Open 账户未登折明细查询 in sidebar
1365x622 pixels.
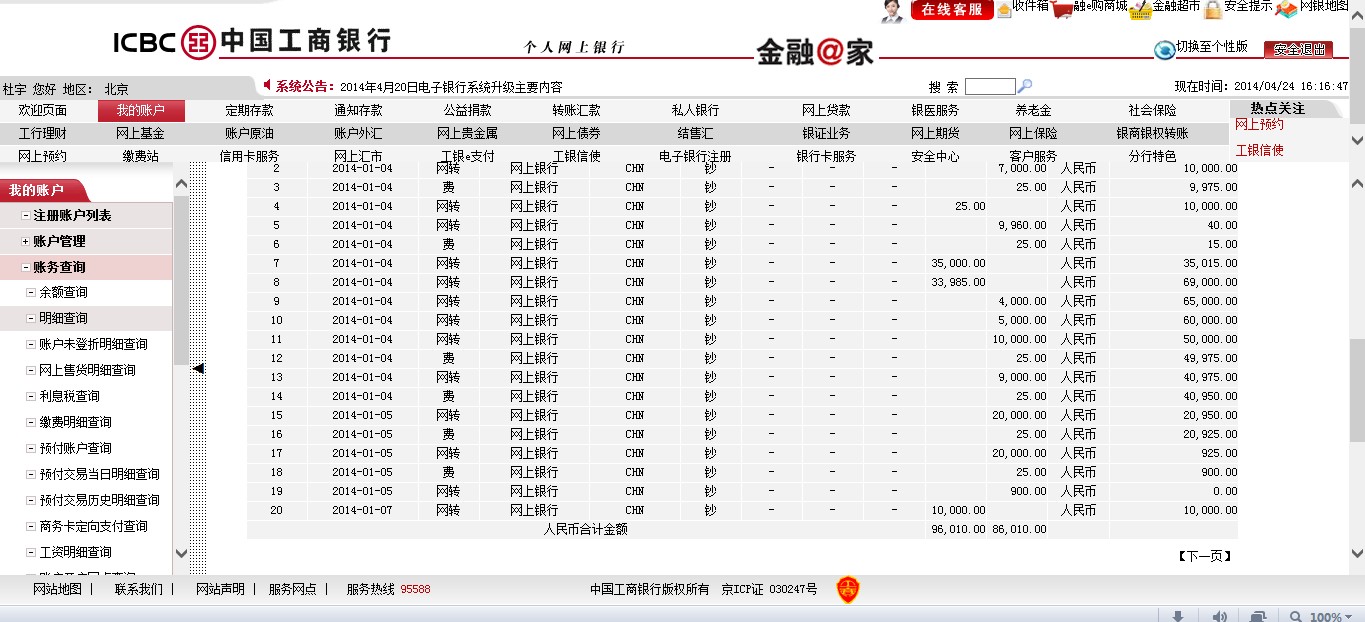pyautogui.click(x=93, y=345)
